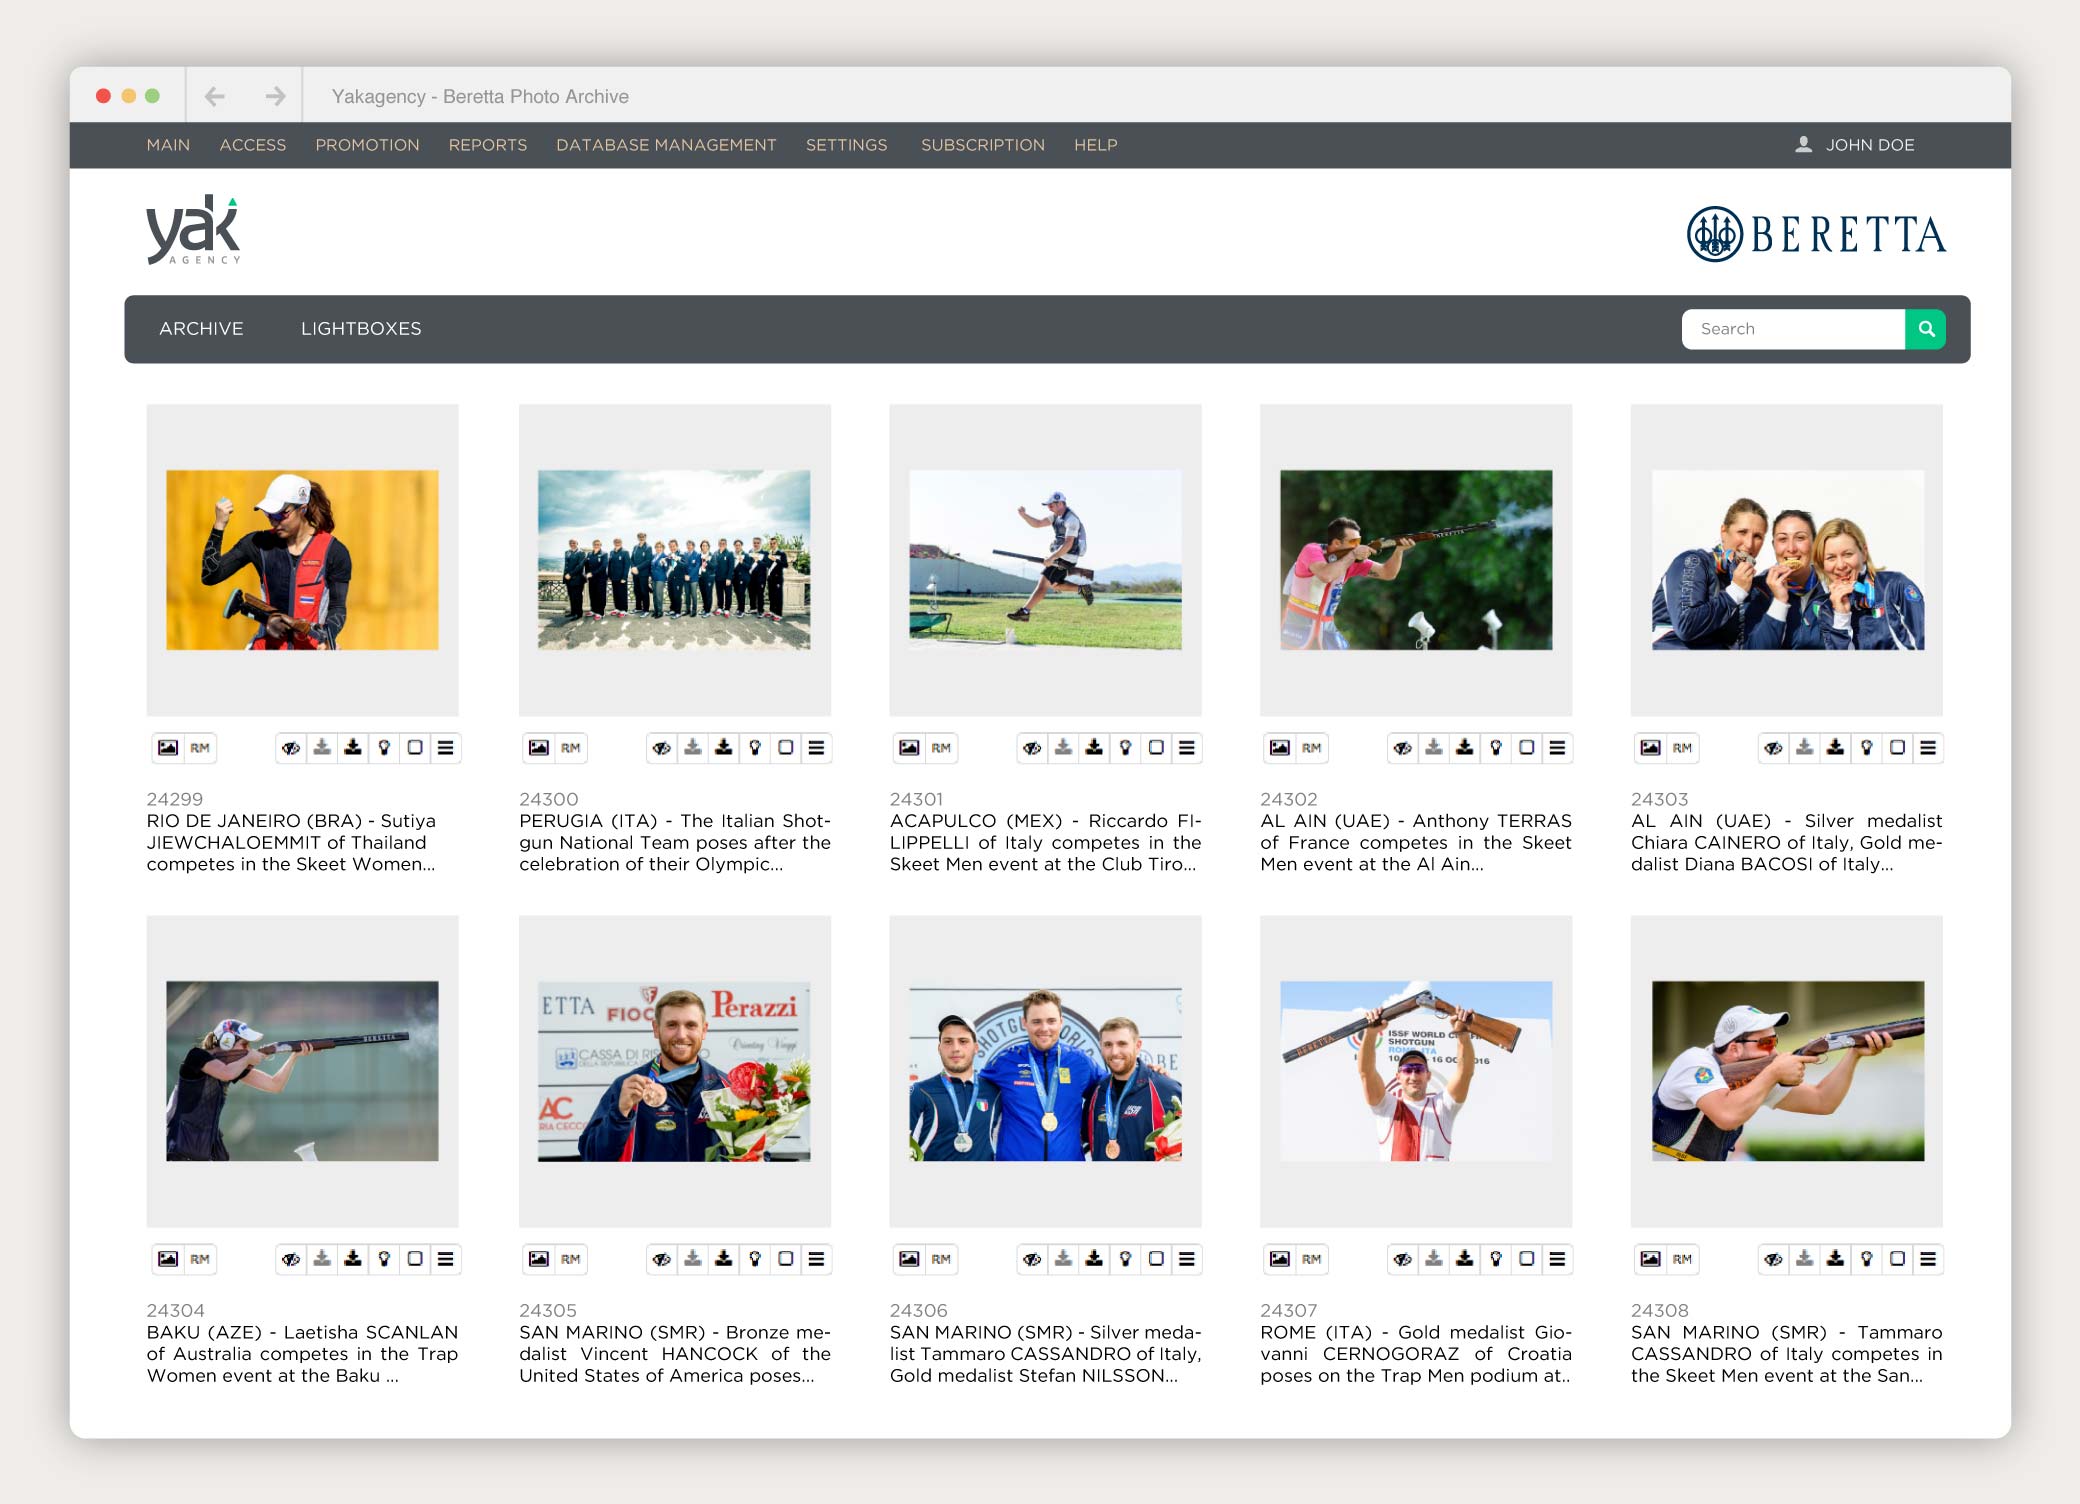Viewport: 2080px width, 1504px height.
Task: Click the black download icon for photo 24305
Action: click(x=724, y=1259)
